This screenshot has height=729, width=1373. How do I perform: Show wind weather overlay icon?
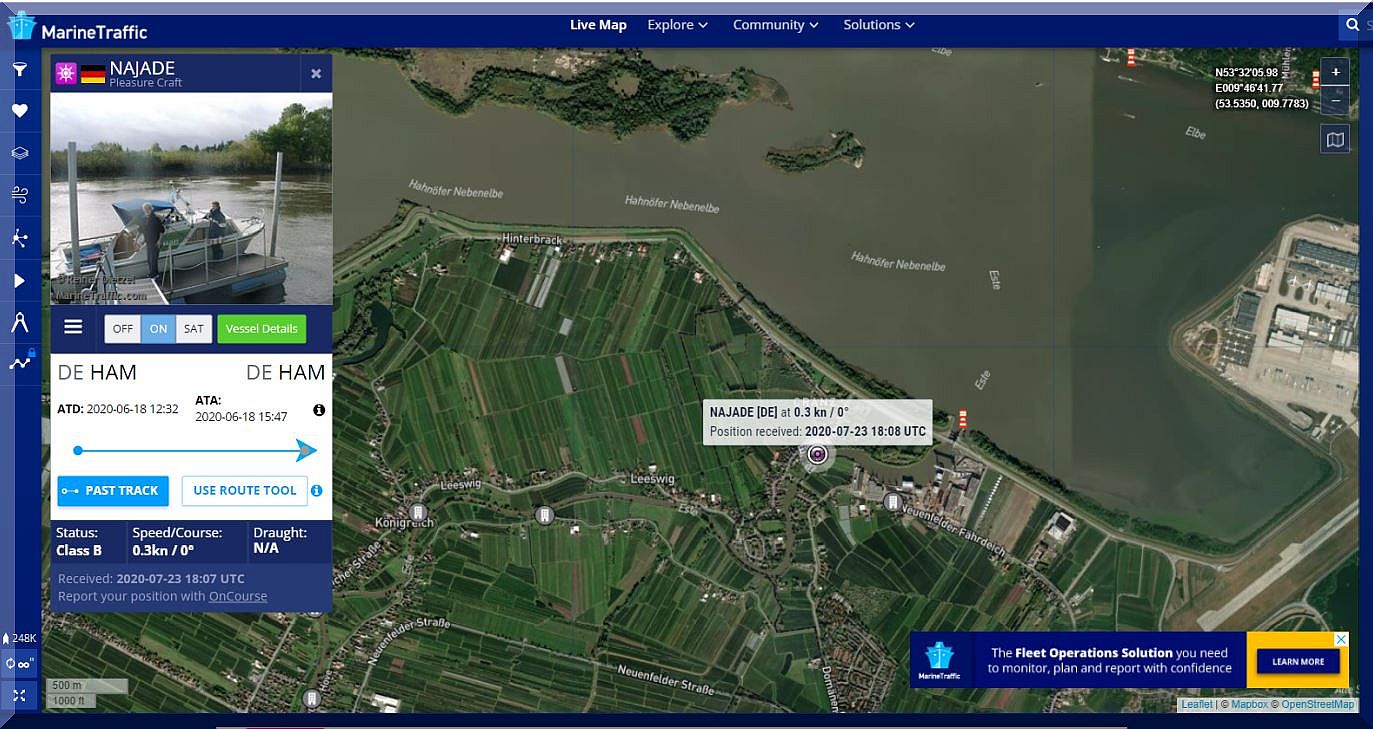point(19,195)
